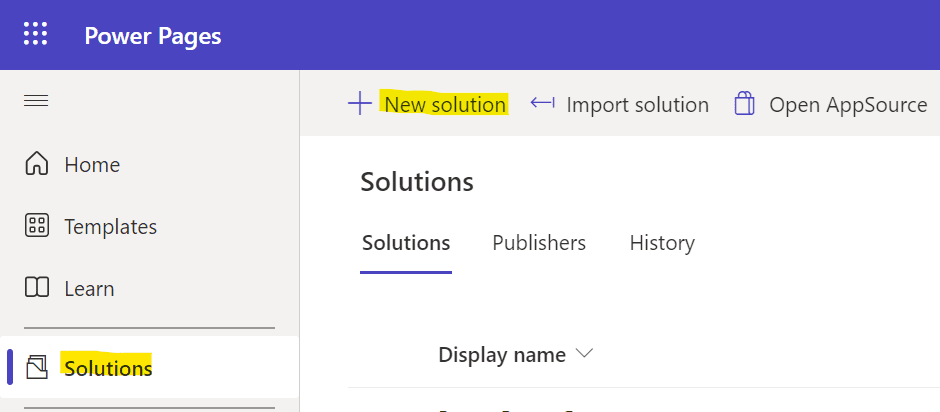Click the Solutions sidebar icon
This screenshot has height=412, width=940.
[x=37, y=367]
